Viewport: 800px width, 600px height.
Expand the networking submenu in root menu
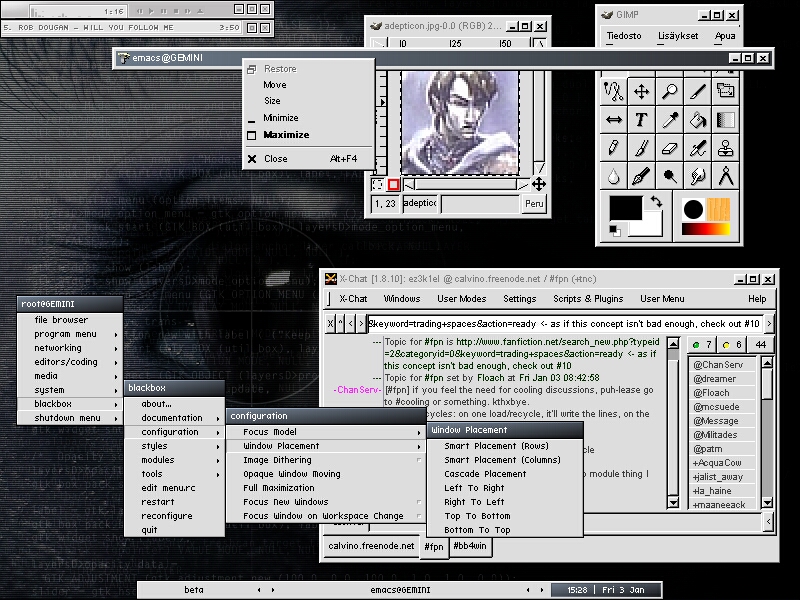point(70,348)
